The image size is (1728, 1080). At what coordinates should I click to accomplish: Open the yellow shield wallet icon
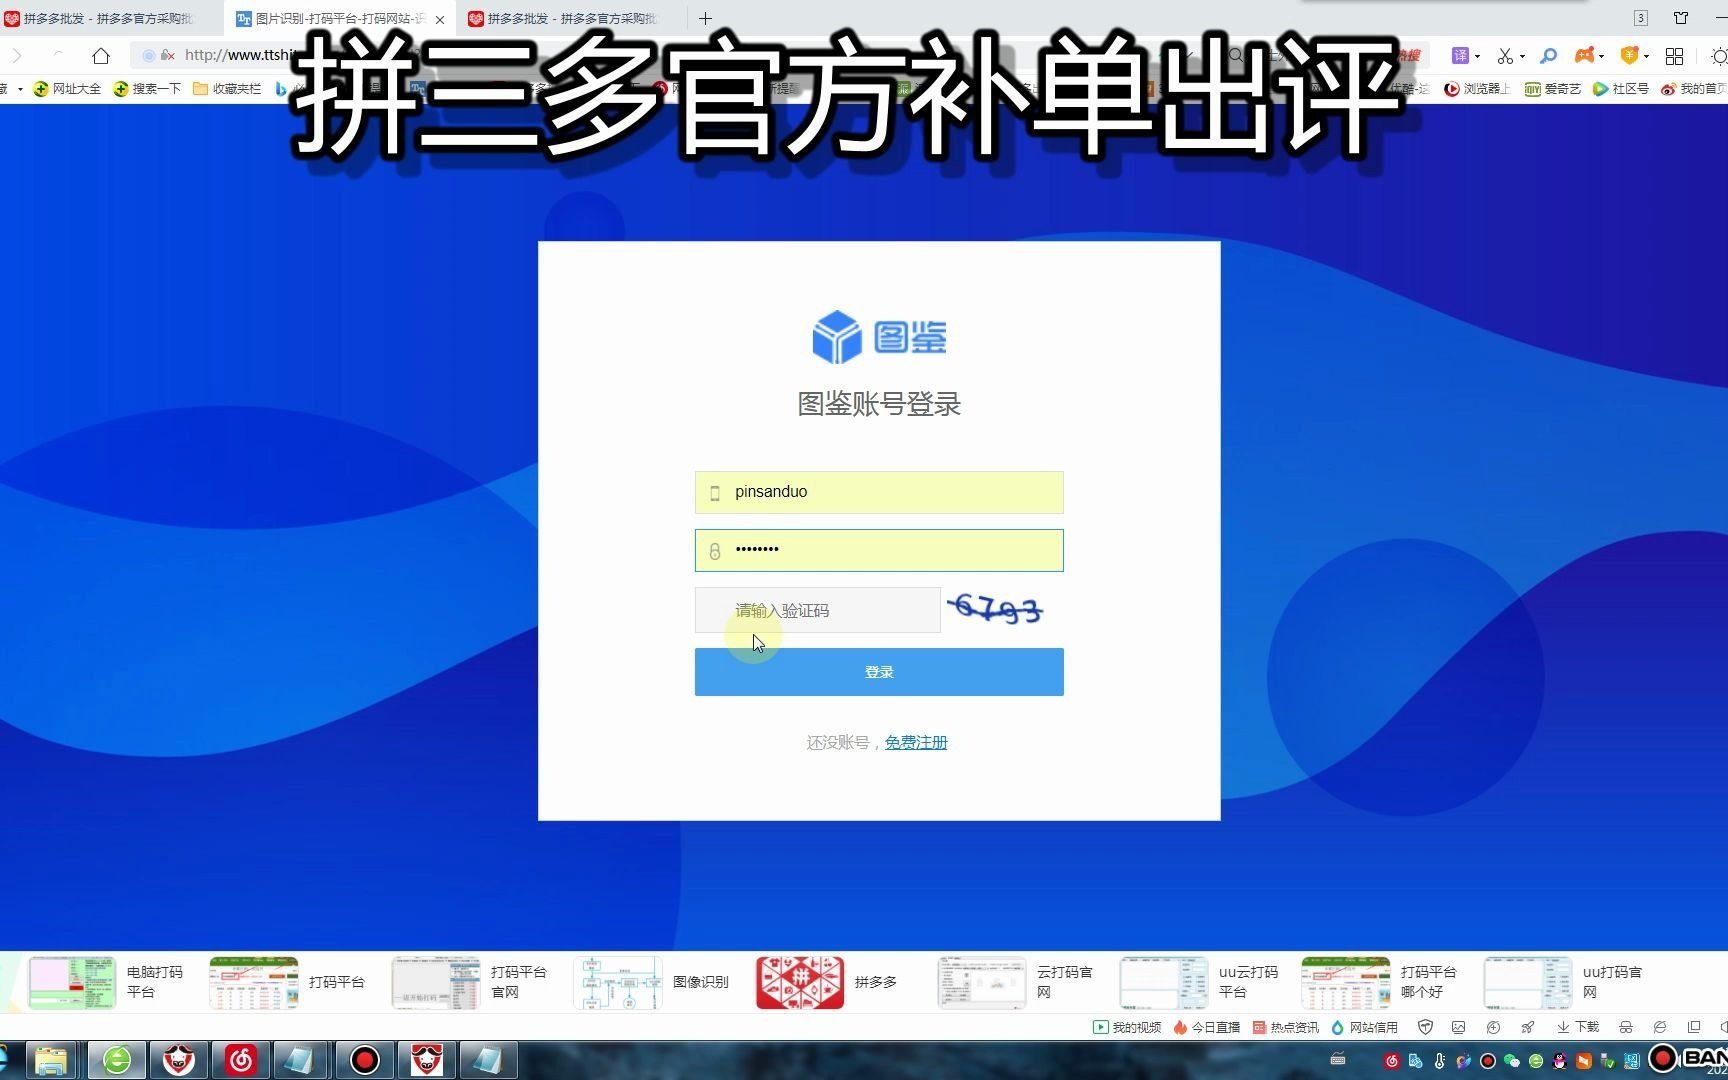[1629, 56]
